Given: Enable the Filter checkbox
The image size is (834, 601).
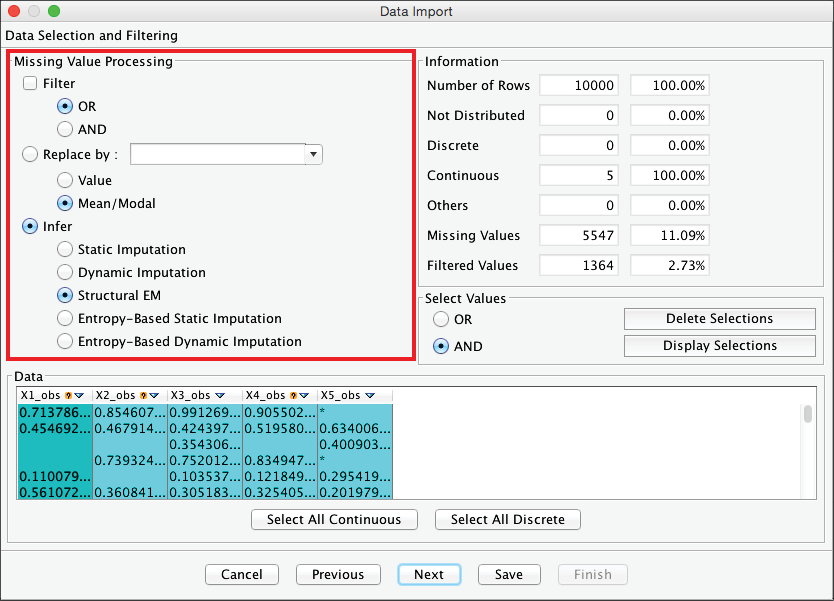Looking at the screenshot, I should tap(31, 84).
